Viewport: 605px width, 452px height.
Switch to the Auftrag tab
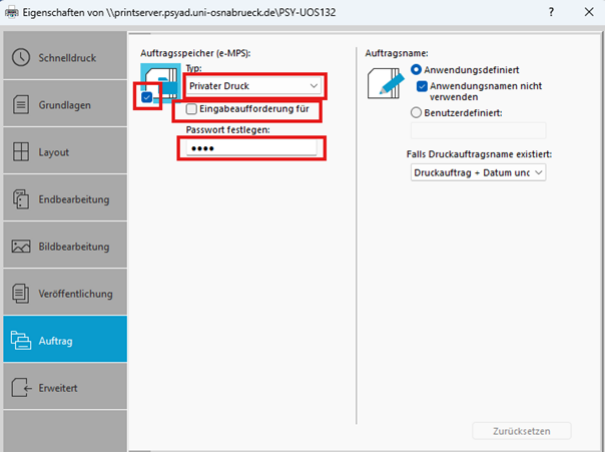[63, 340]
